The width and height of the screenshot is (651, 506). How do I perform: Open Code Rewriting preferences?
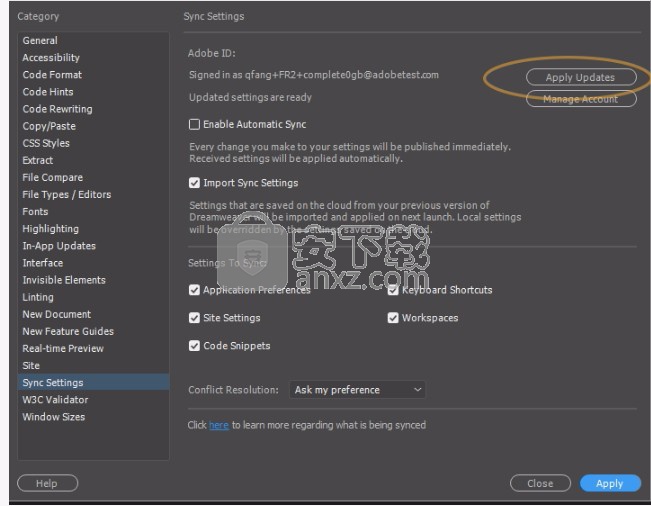pyautogui.click(x=93, y=109)
